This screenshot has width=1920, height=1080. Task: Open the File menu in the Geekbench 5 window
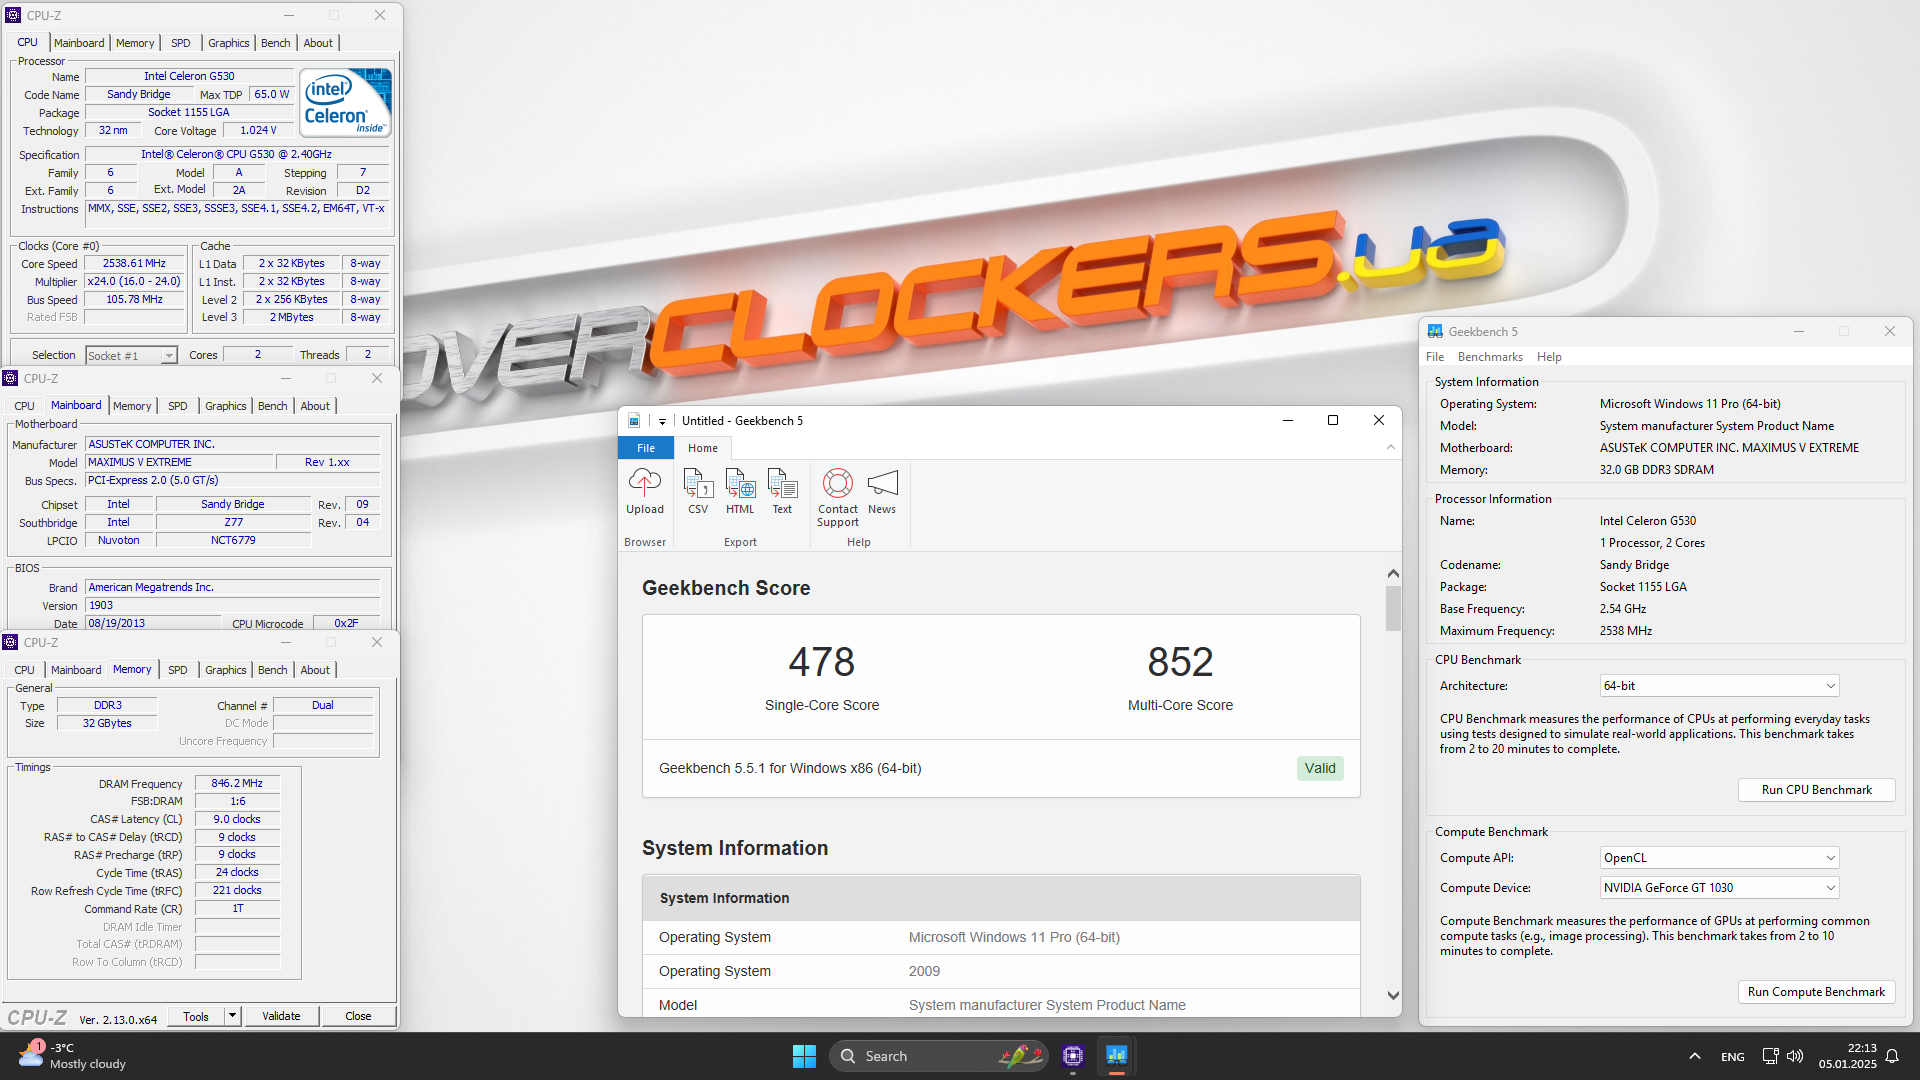(1435, 357)
